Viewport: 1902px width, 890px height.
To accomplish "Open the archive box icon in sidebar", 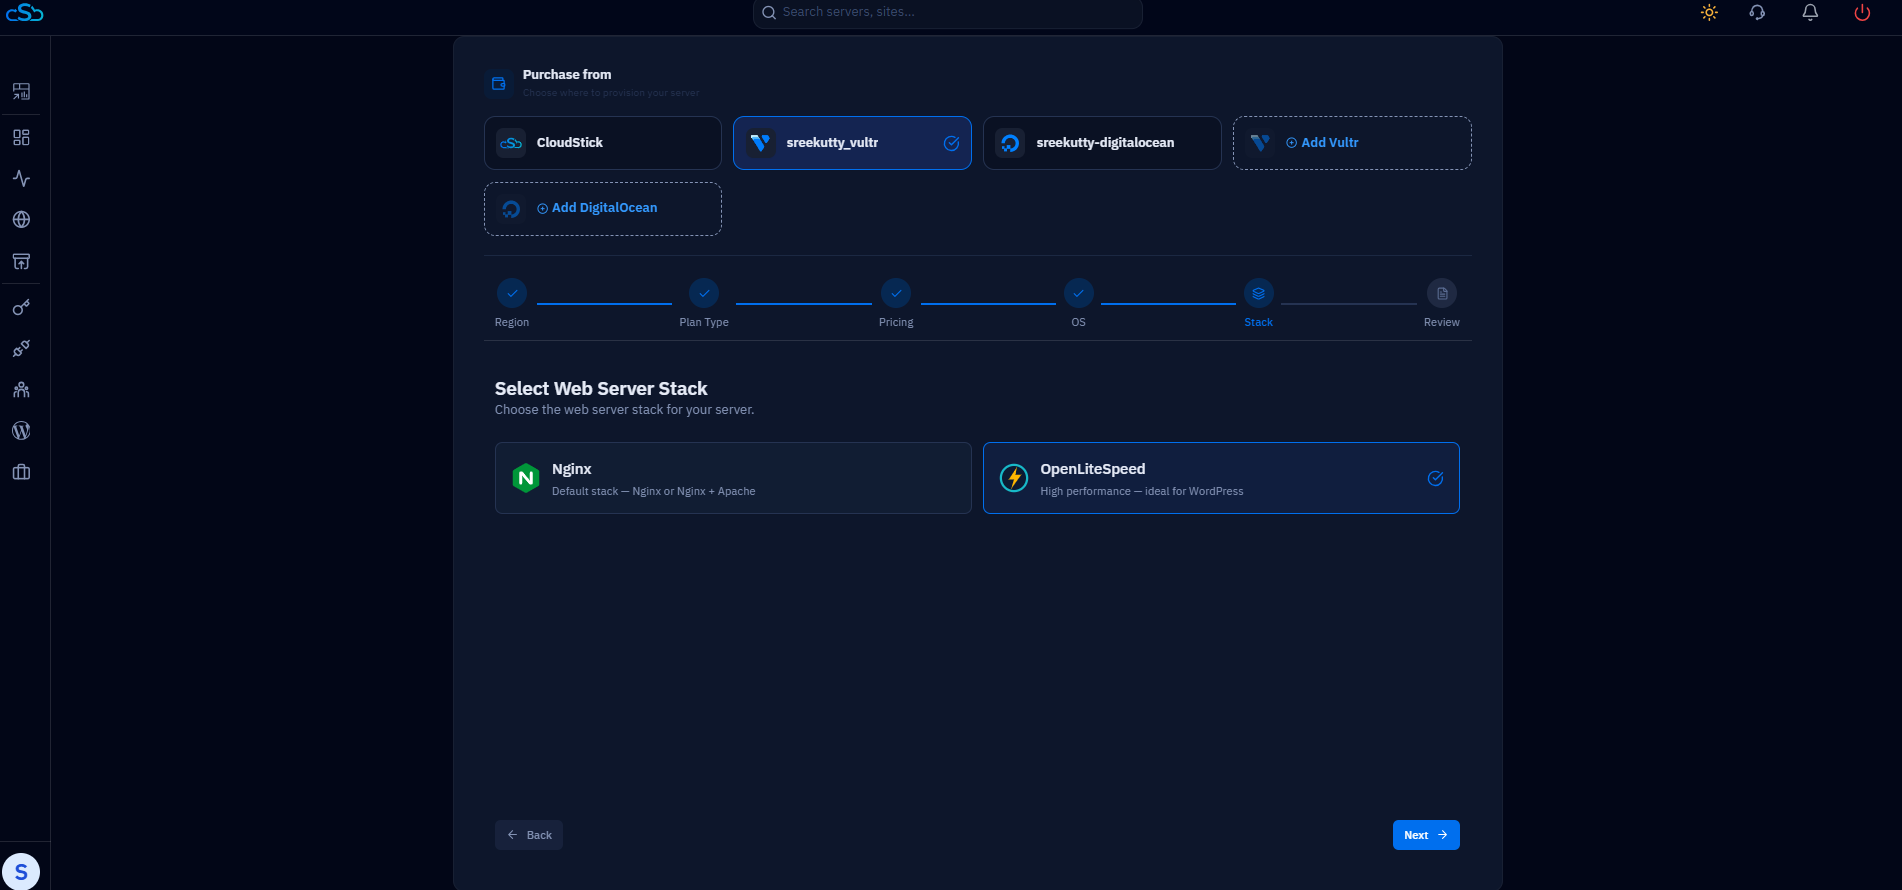I will click(21, 262).
